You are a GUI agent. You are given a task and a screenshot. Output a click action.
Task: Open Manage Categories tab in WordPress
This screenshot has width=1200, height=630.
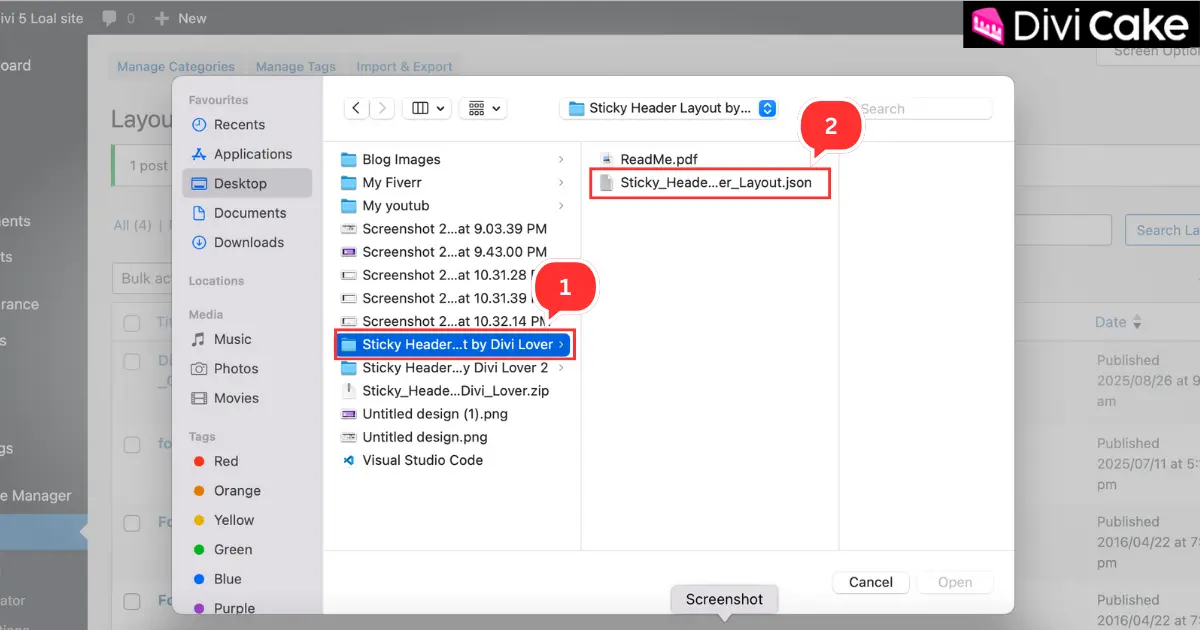176,67
